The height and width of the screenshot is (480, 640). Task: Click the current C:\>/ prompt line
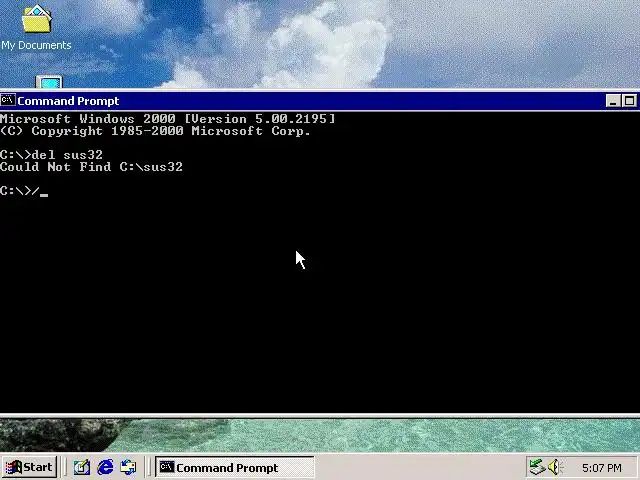tap(24, 191)
